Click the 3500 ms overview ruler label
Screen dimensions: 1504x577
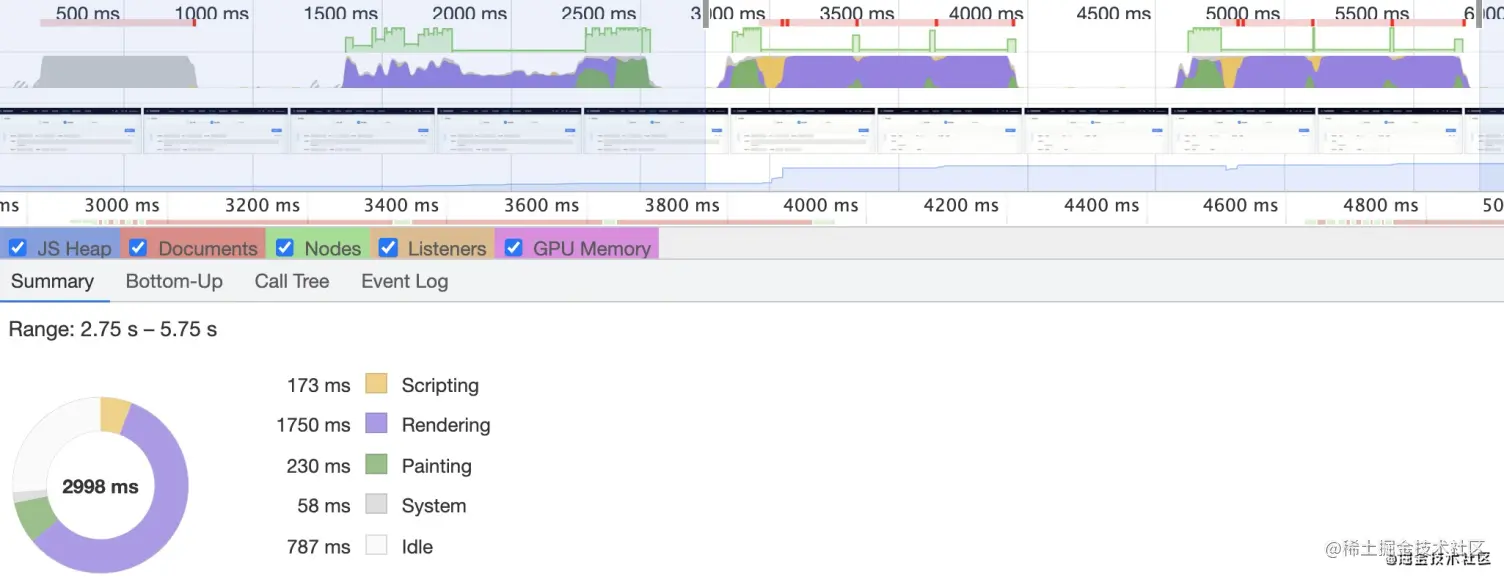pos(856,14)
